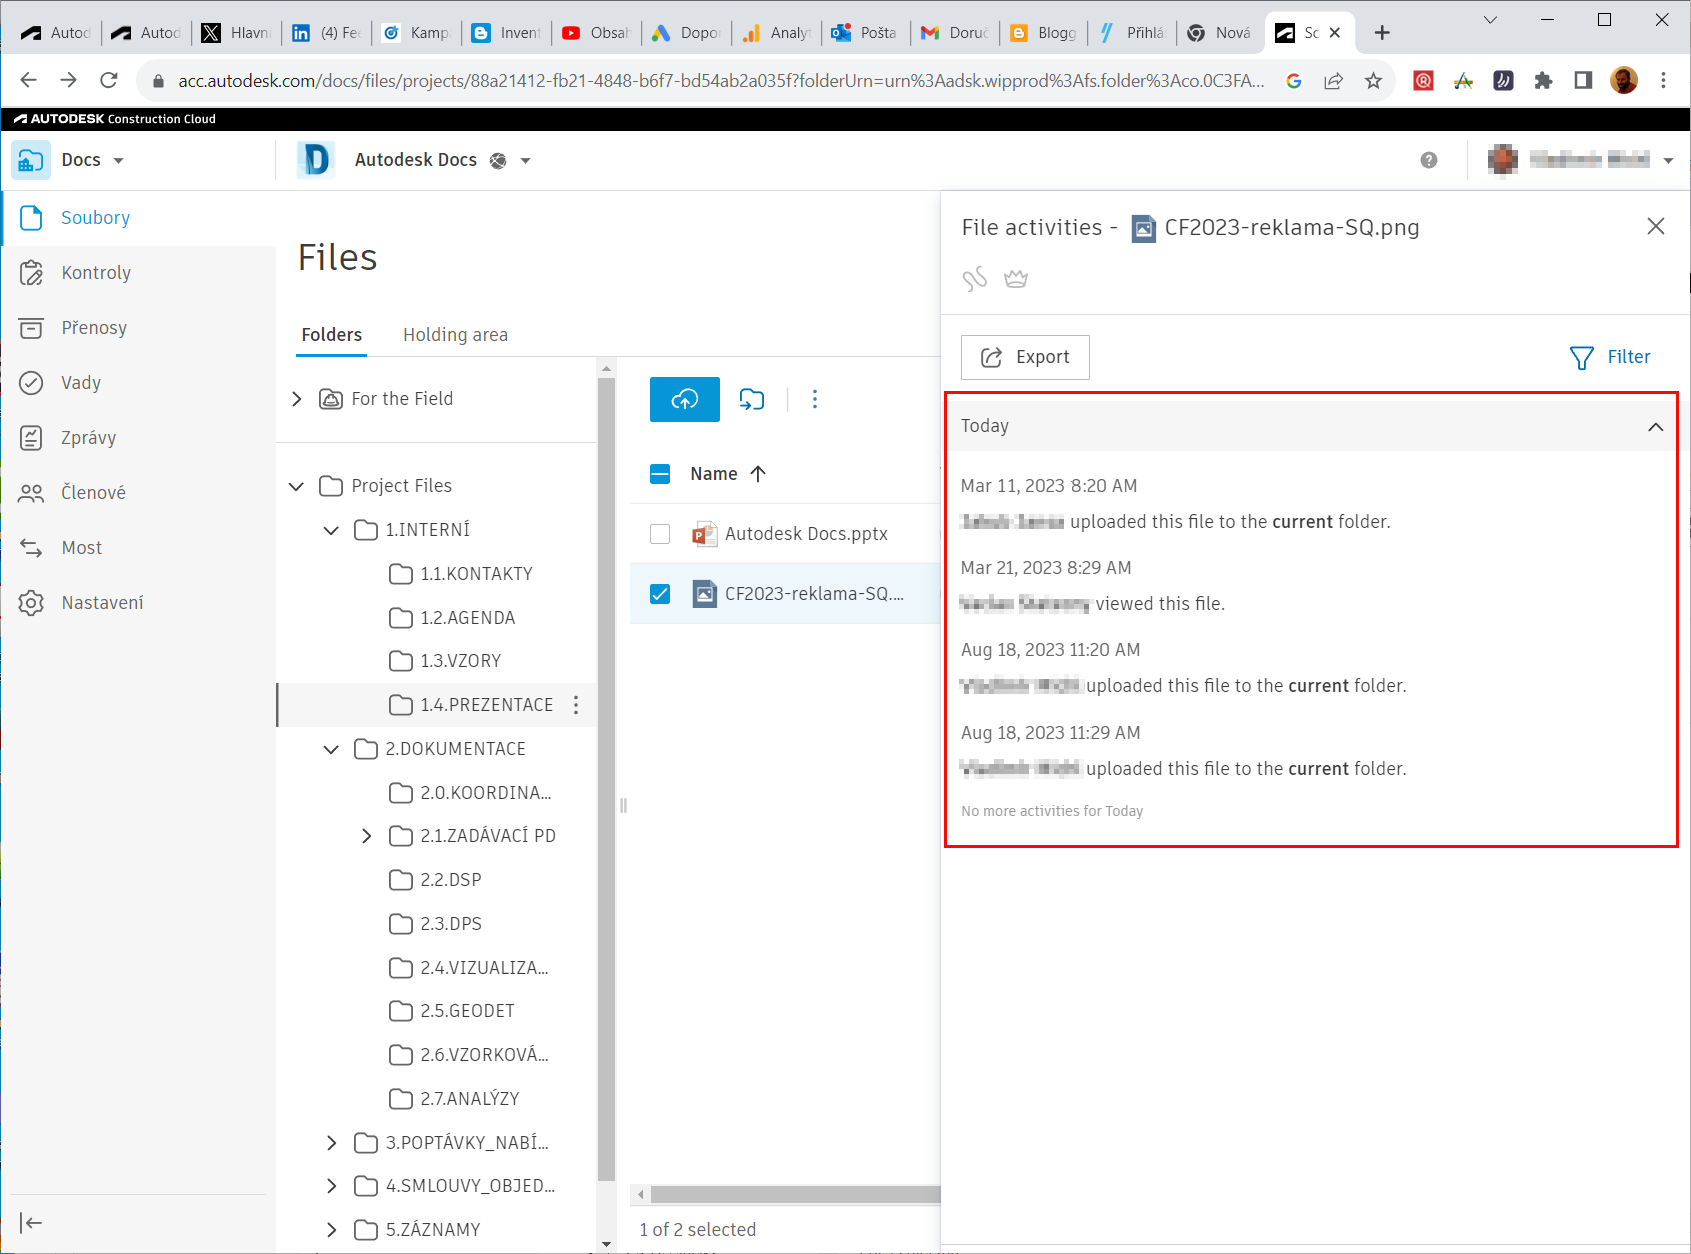Image resolution: width=1691 pixels, height=1254 pixels.
Task: Expand the 3.POPTÁVKY_NABÍ folder
Action: tap(332, 1143)
